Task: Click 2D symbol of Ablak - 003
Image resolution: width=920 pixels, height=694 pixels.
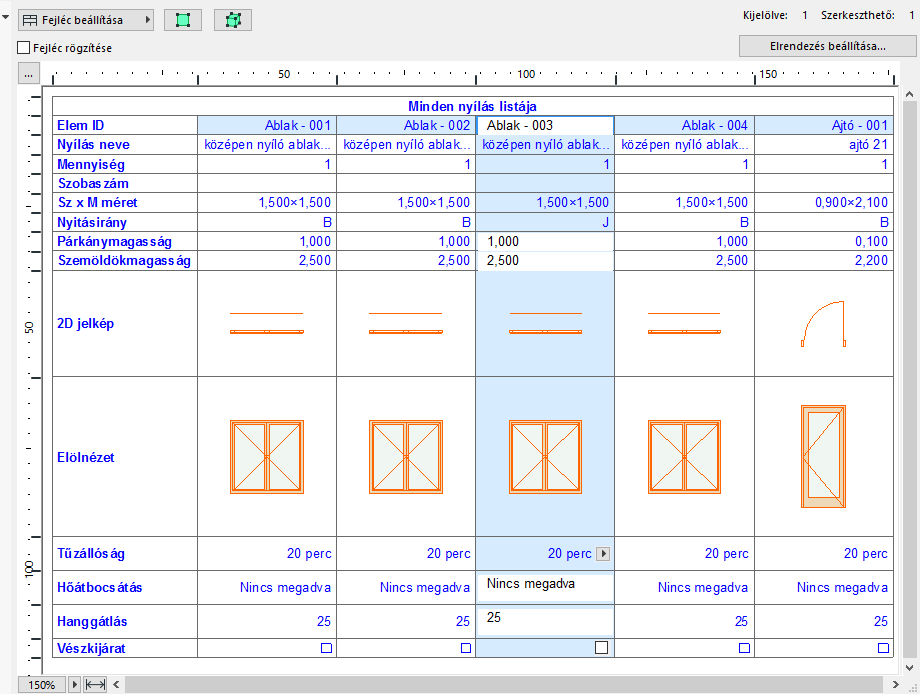Action: (x=546, y=323)
